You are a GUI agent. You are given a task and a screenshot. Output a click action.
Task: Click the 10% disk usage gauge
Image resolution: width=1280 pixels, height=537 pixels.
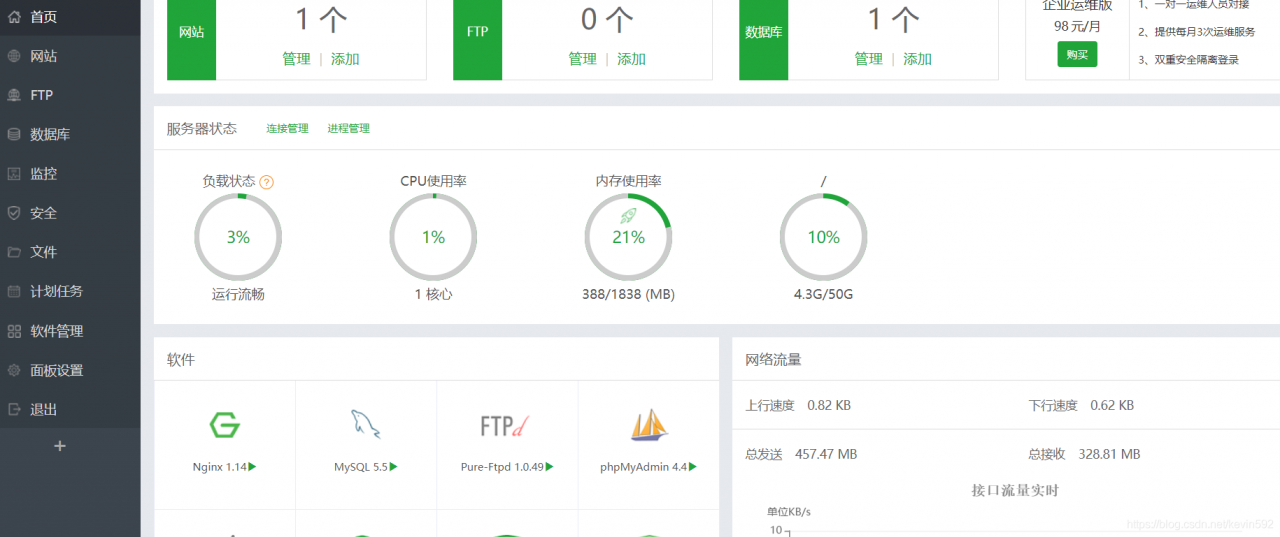824,237
